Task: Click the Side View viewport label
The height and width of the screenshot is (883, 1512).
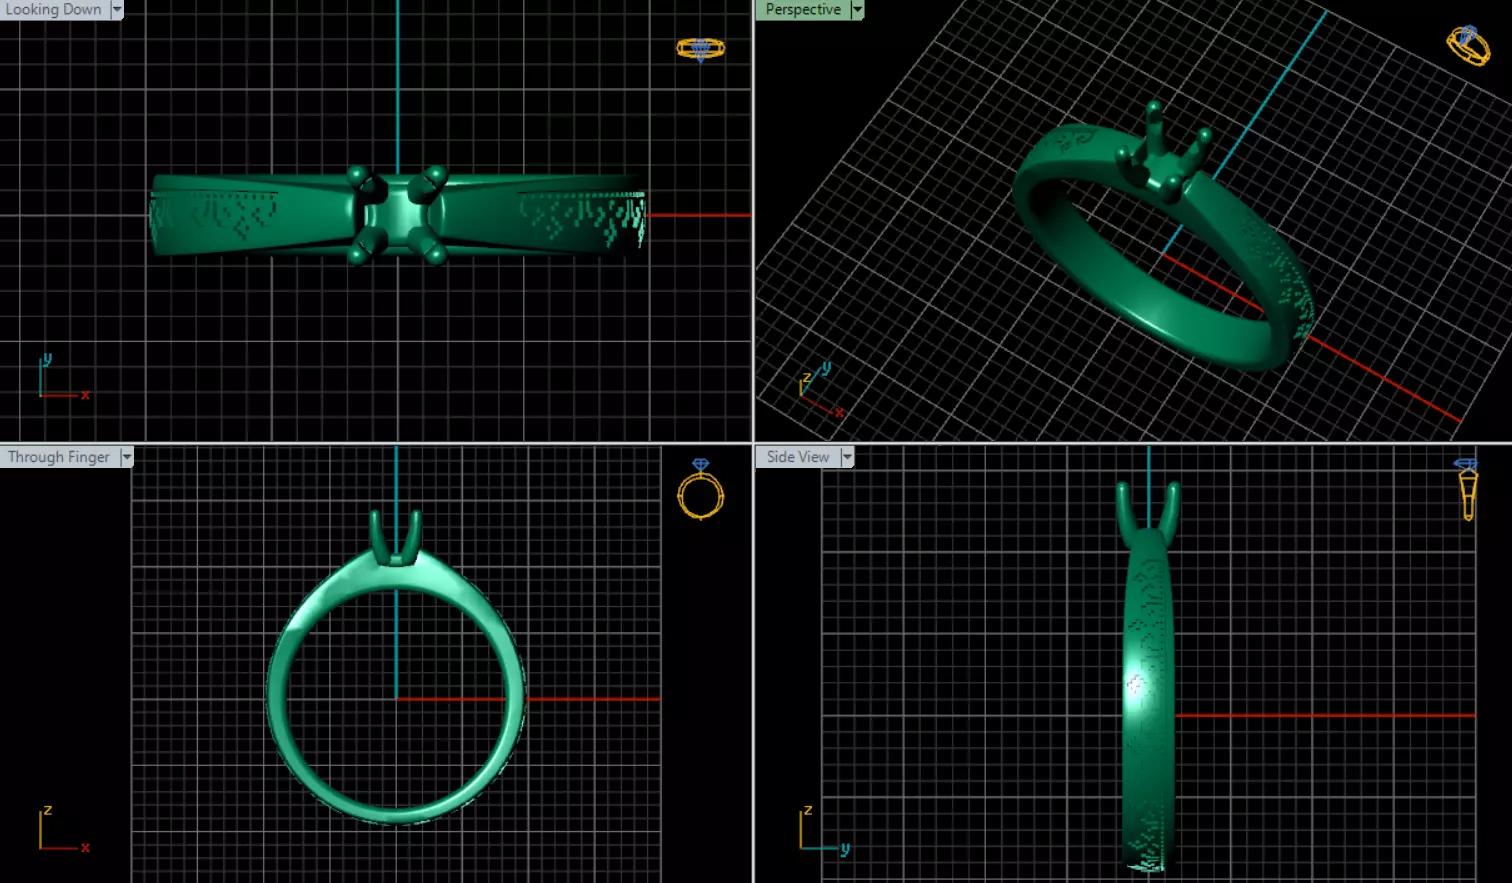Action: click(798, 457)
